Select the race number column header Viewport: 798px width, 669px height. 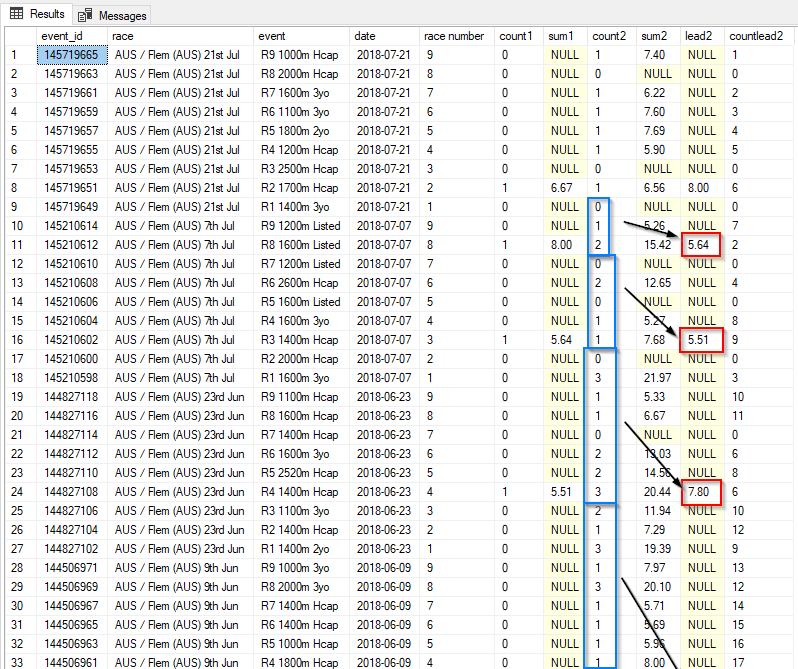(457, 36)
